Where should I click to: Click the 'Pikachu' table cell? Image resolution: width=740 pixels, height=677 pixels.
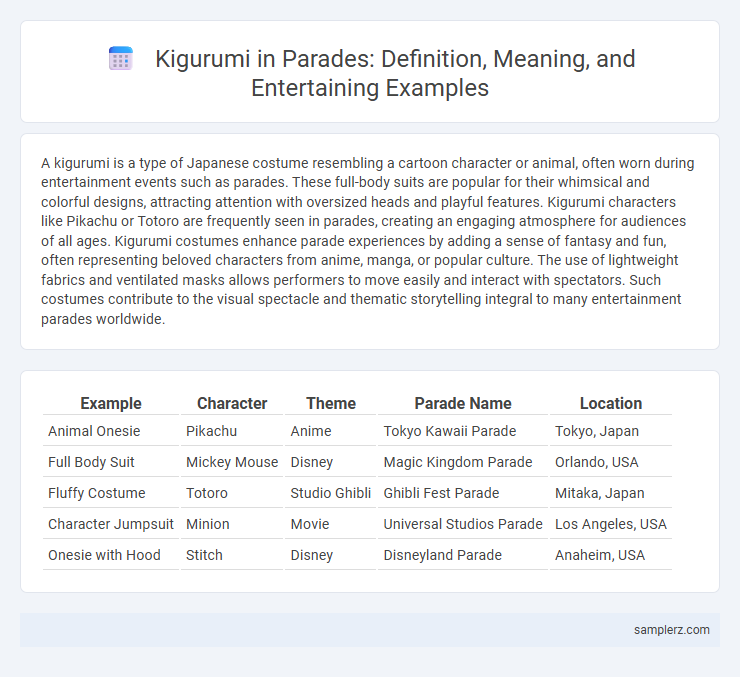coord(232,431)
